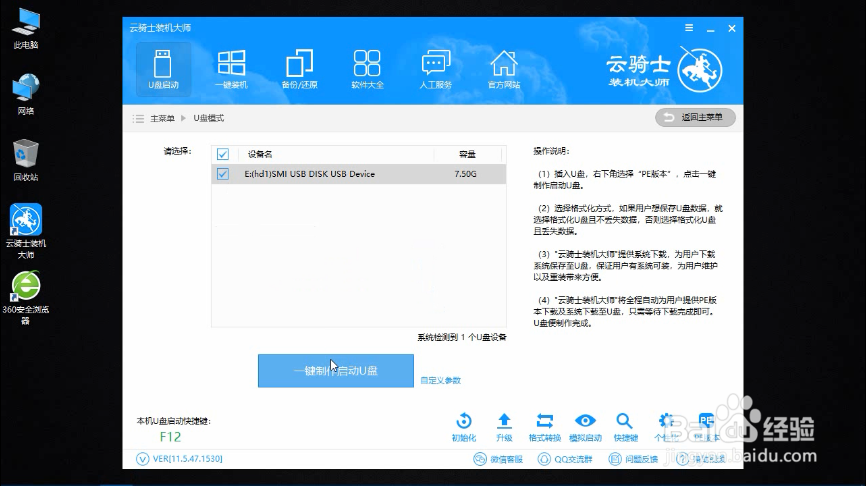The width and height of the screenshot is (866, 486).
Task: Open the 云骑士装机大师 desktop shortcut
Action: pyautogui.click(x=26, y=231)
